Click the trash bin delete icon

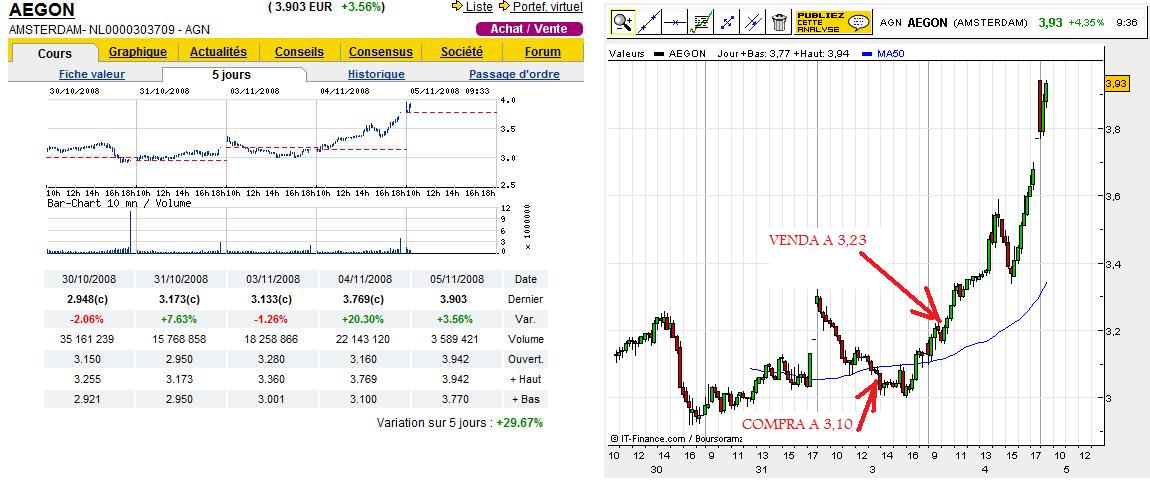(779, 22)
